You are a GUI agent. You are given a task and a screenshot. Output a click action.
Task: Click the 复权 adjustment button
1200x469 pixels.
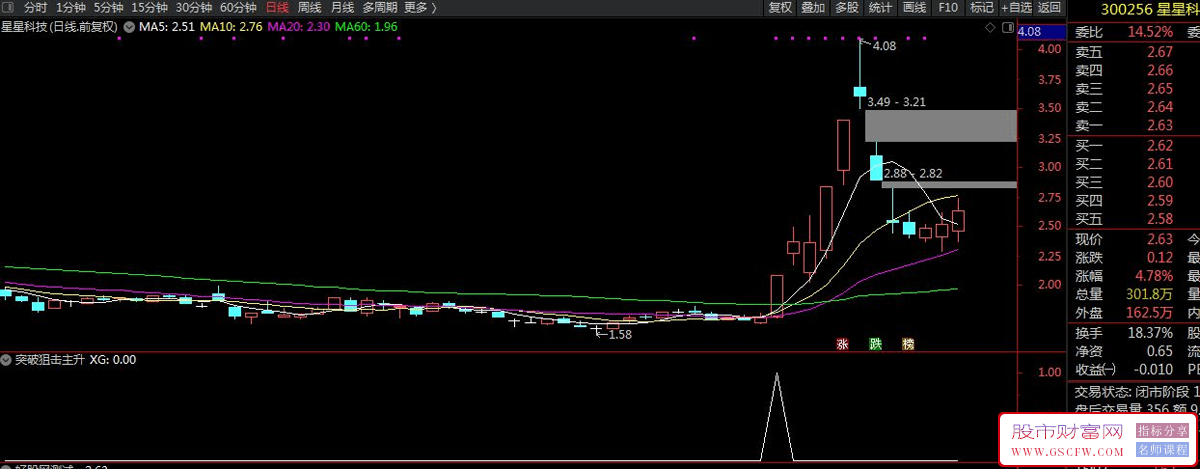[780, 7]
